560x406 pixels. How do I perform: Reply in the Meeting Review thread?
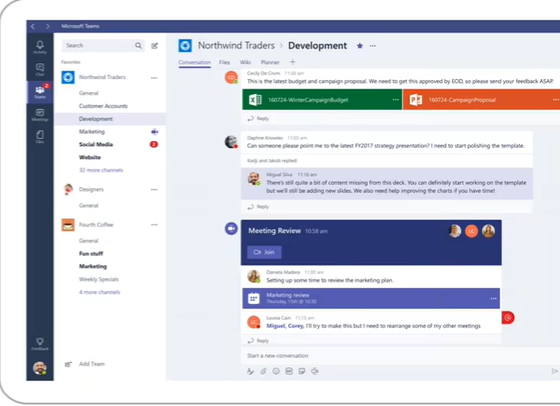tap(258, 341)
